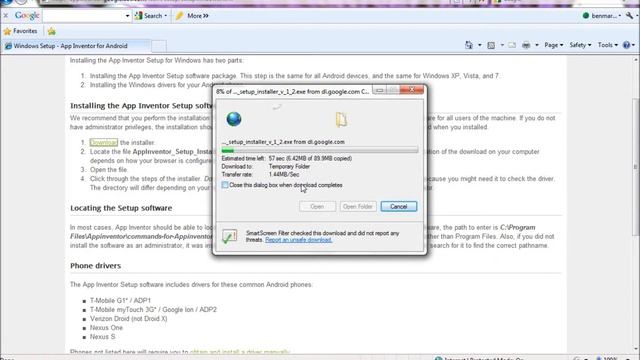Check 'Close this dialog box when download completes'
The width and height of the screenshot is (640, 360).
[225, 185]
